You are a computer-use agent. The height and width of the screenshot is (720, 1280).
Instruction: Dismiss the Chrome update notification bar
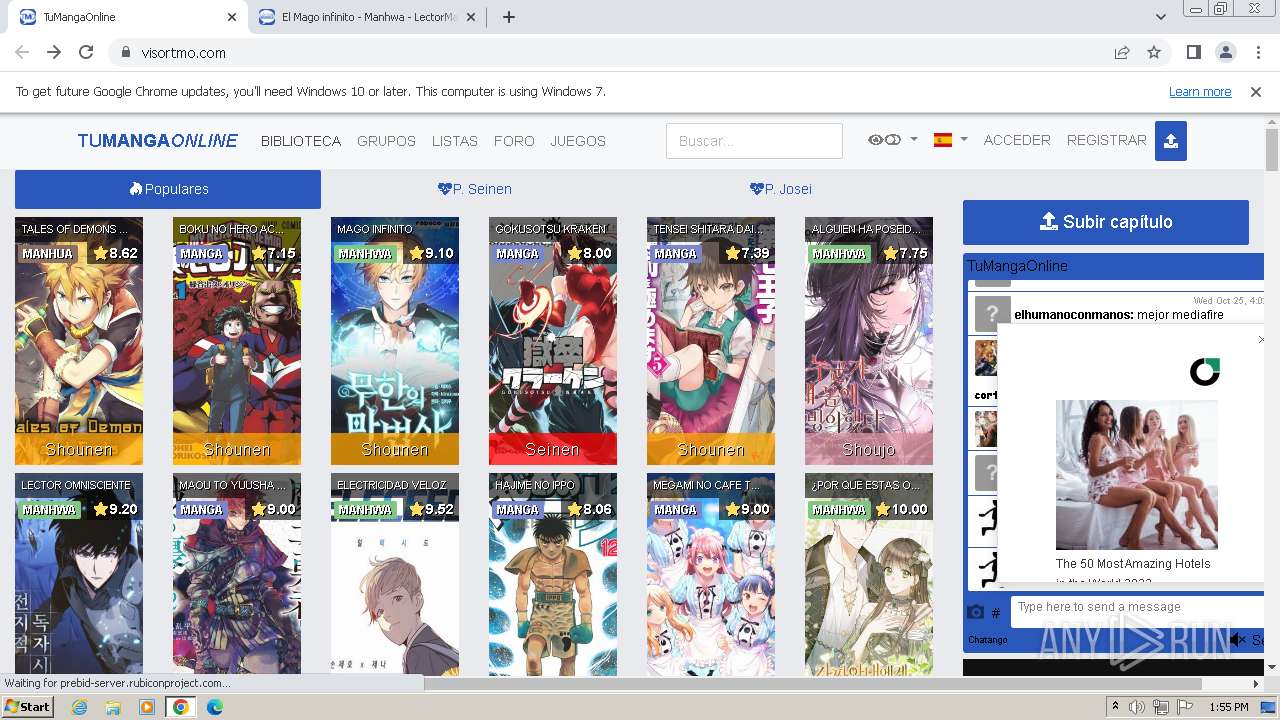click(x=1256, y=92)
